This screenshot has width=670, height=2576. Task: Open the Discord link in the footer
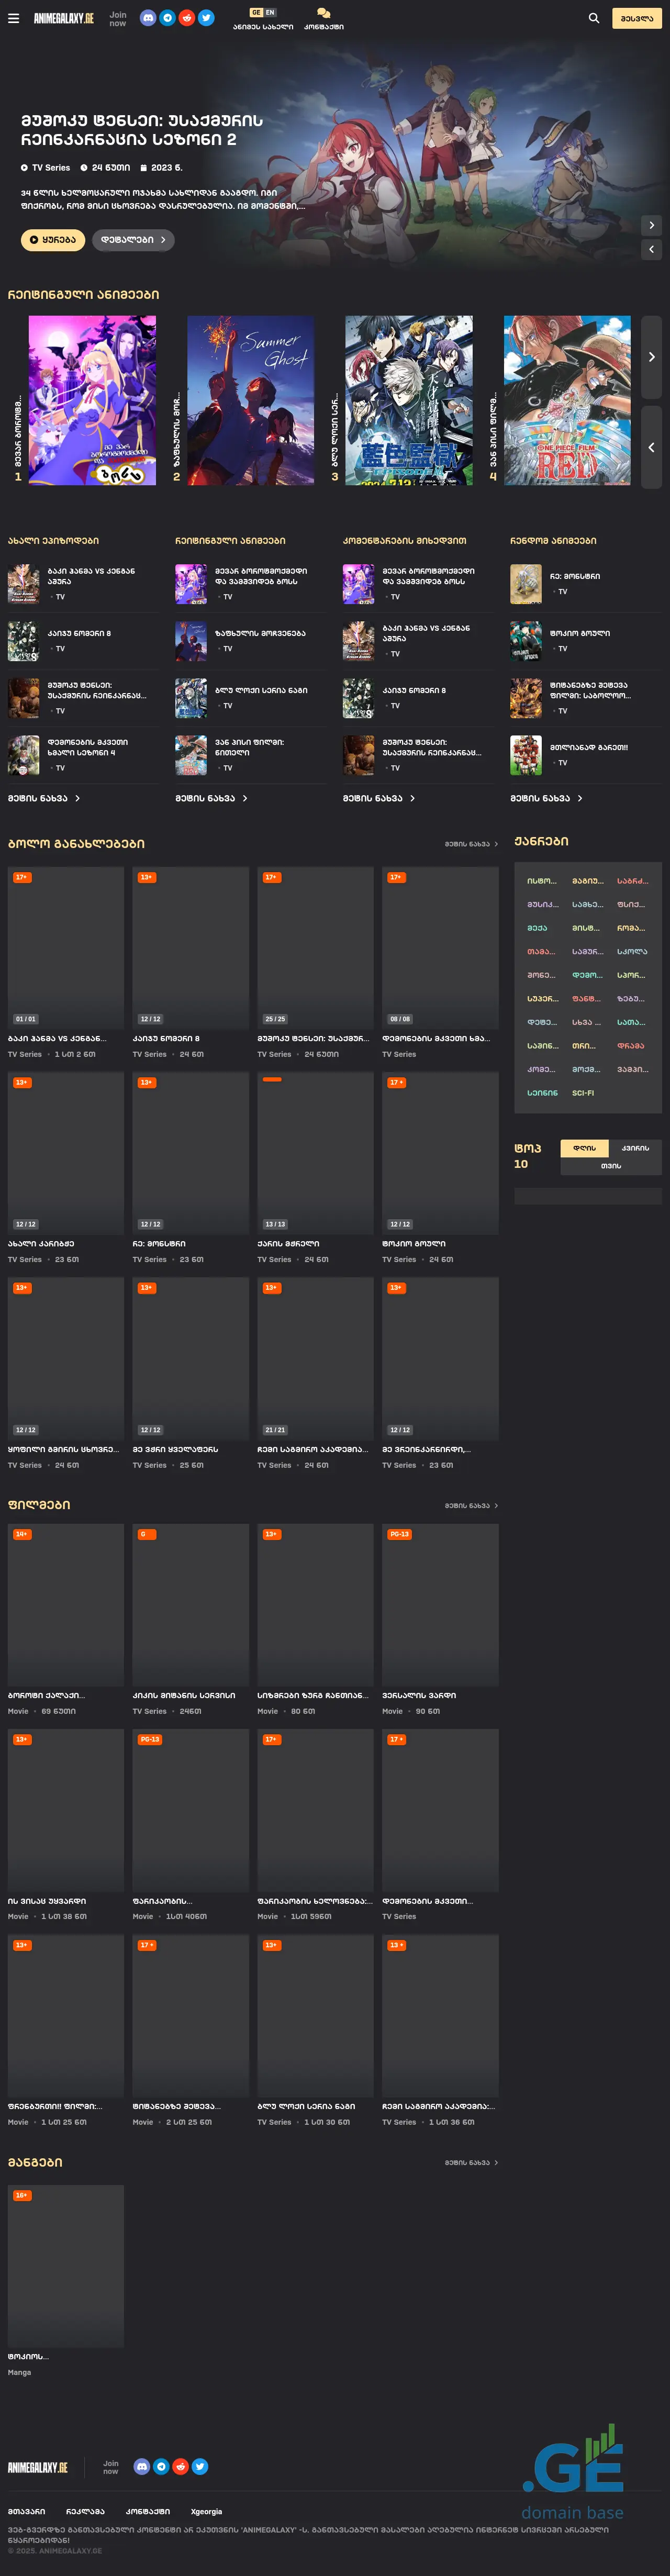pyautogui.click(x=142, y=2466)
